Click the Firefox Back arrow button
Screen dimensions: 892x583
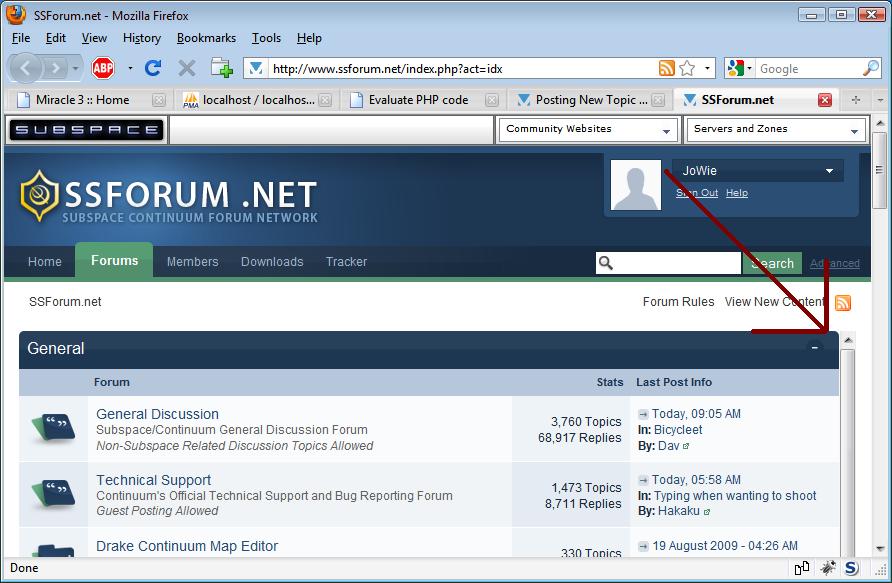tap(26, 69)
